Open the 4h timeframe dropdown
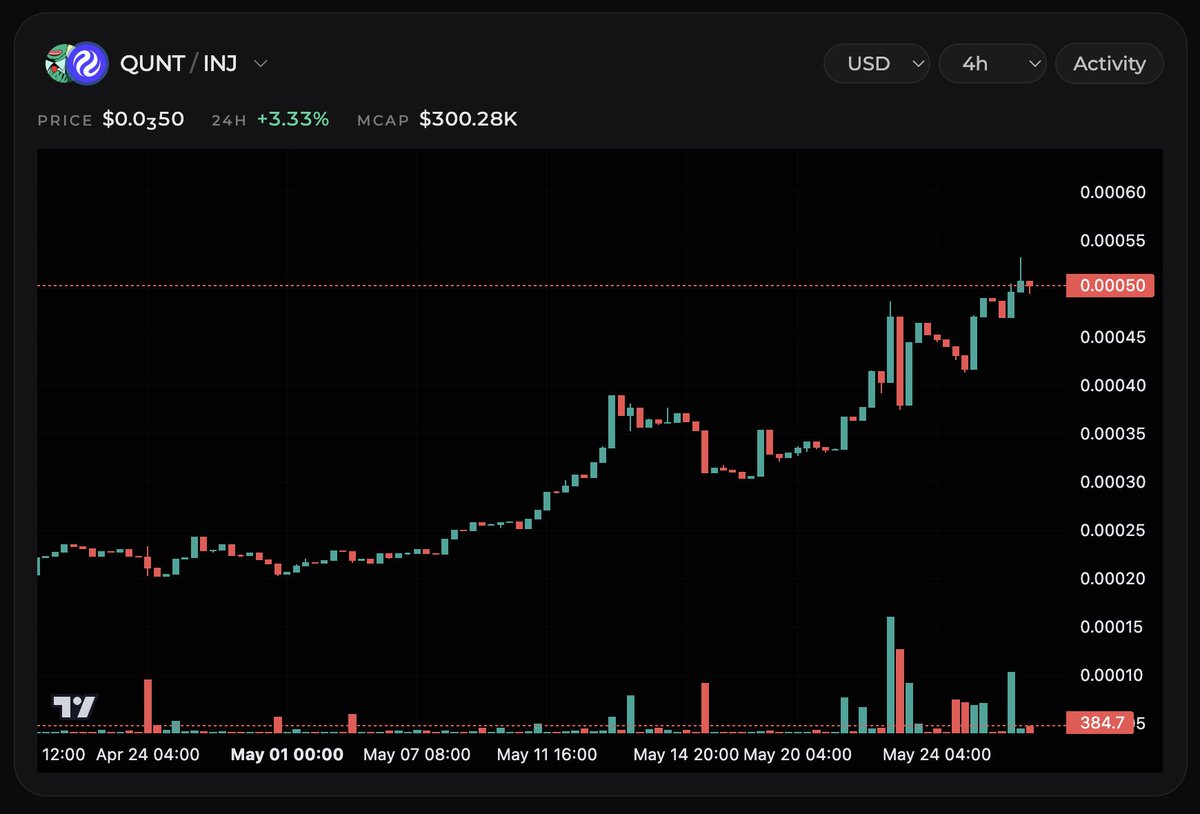This screenshot has width=1200, height=814. coord(992,63)
